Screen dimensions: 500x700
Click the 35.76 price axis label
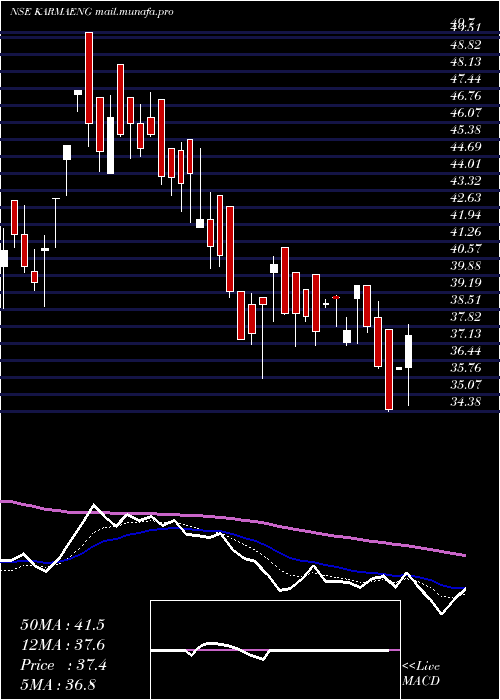466,368
